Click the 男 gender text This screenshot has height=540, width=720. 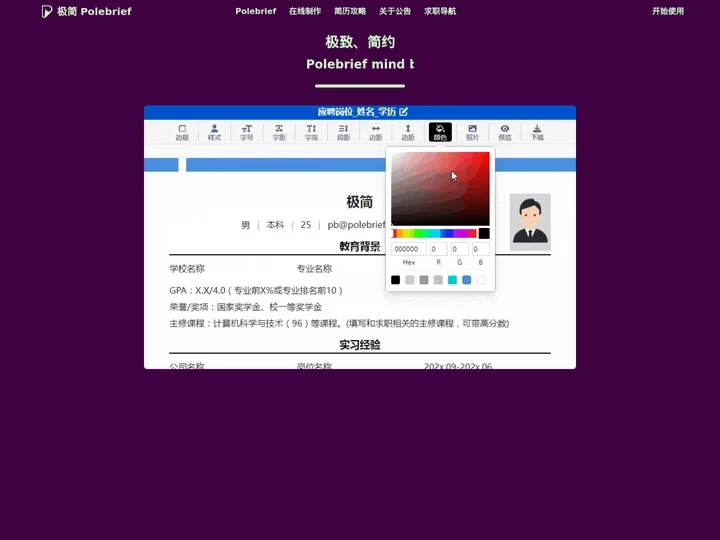click(246, 225)
